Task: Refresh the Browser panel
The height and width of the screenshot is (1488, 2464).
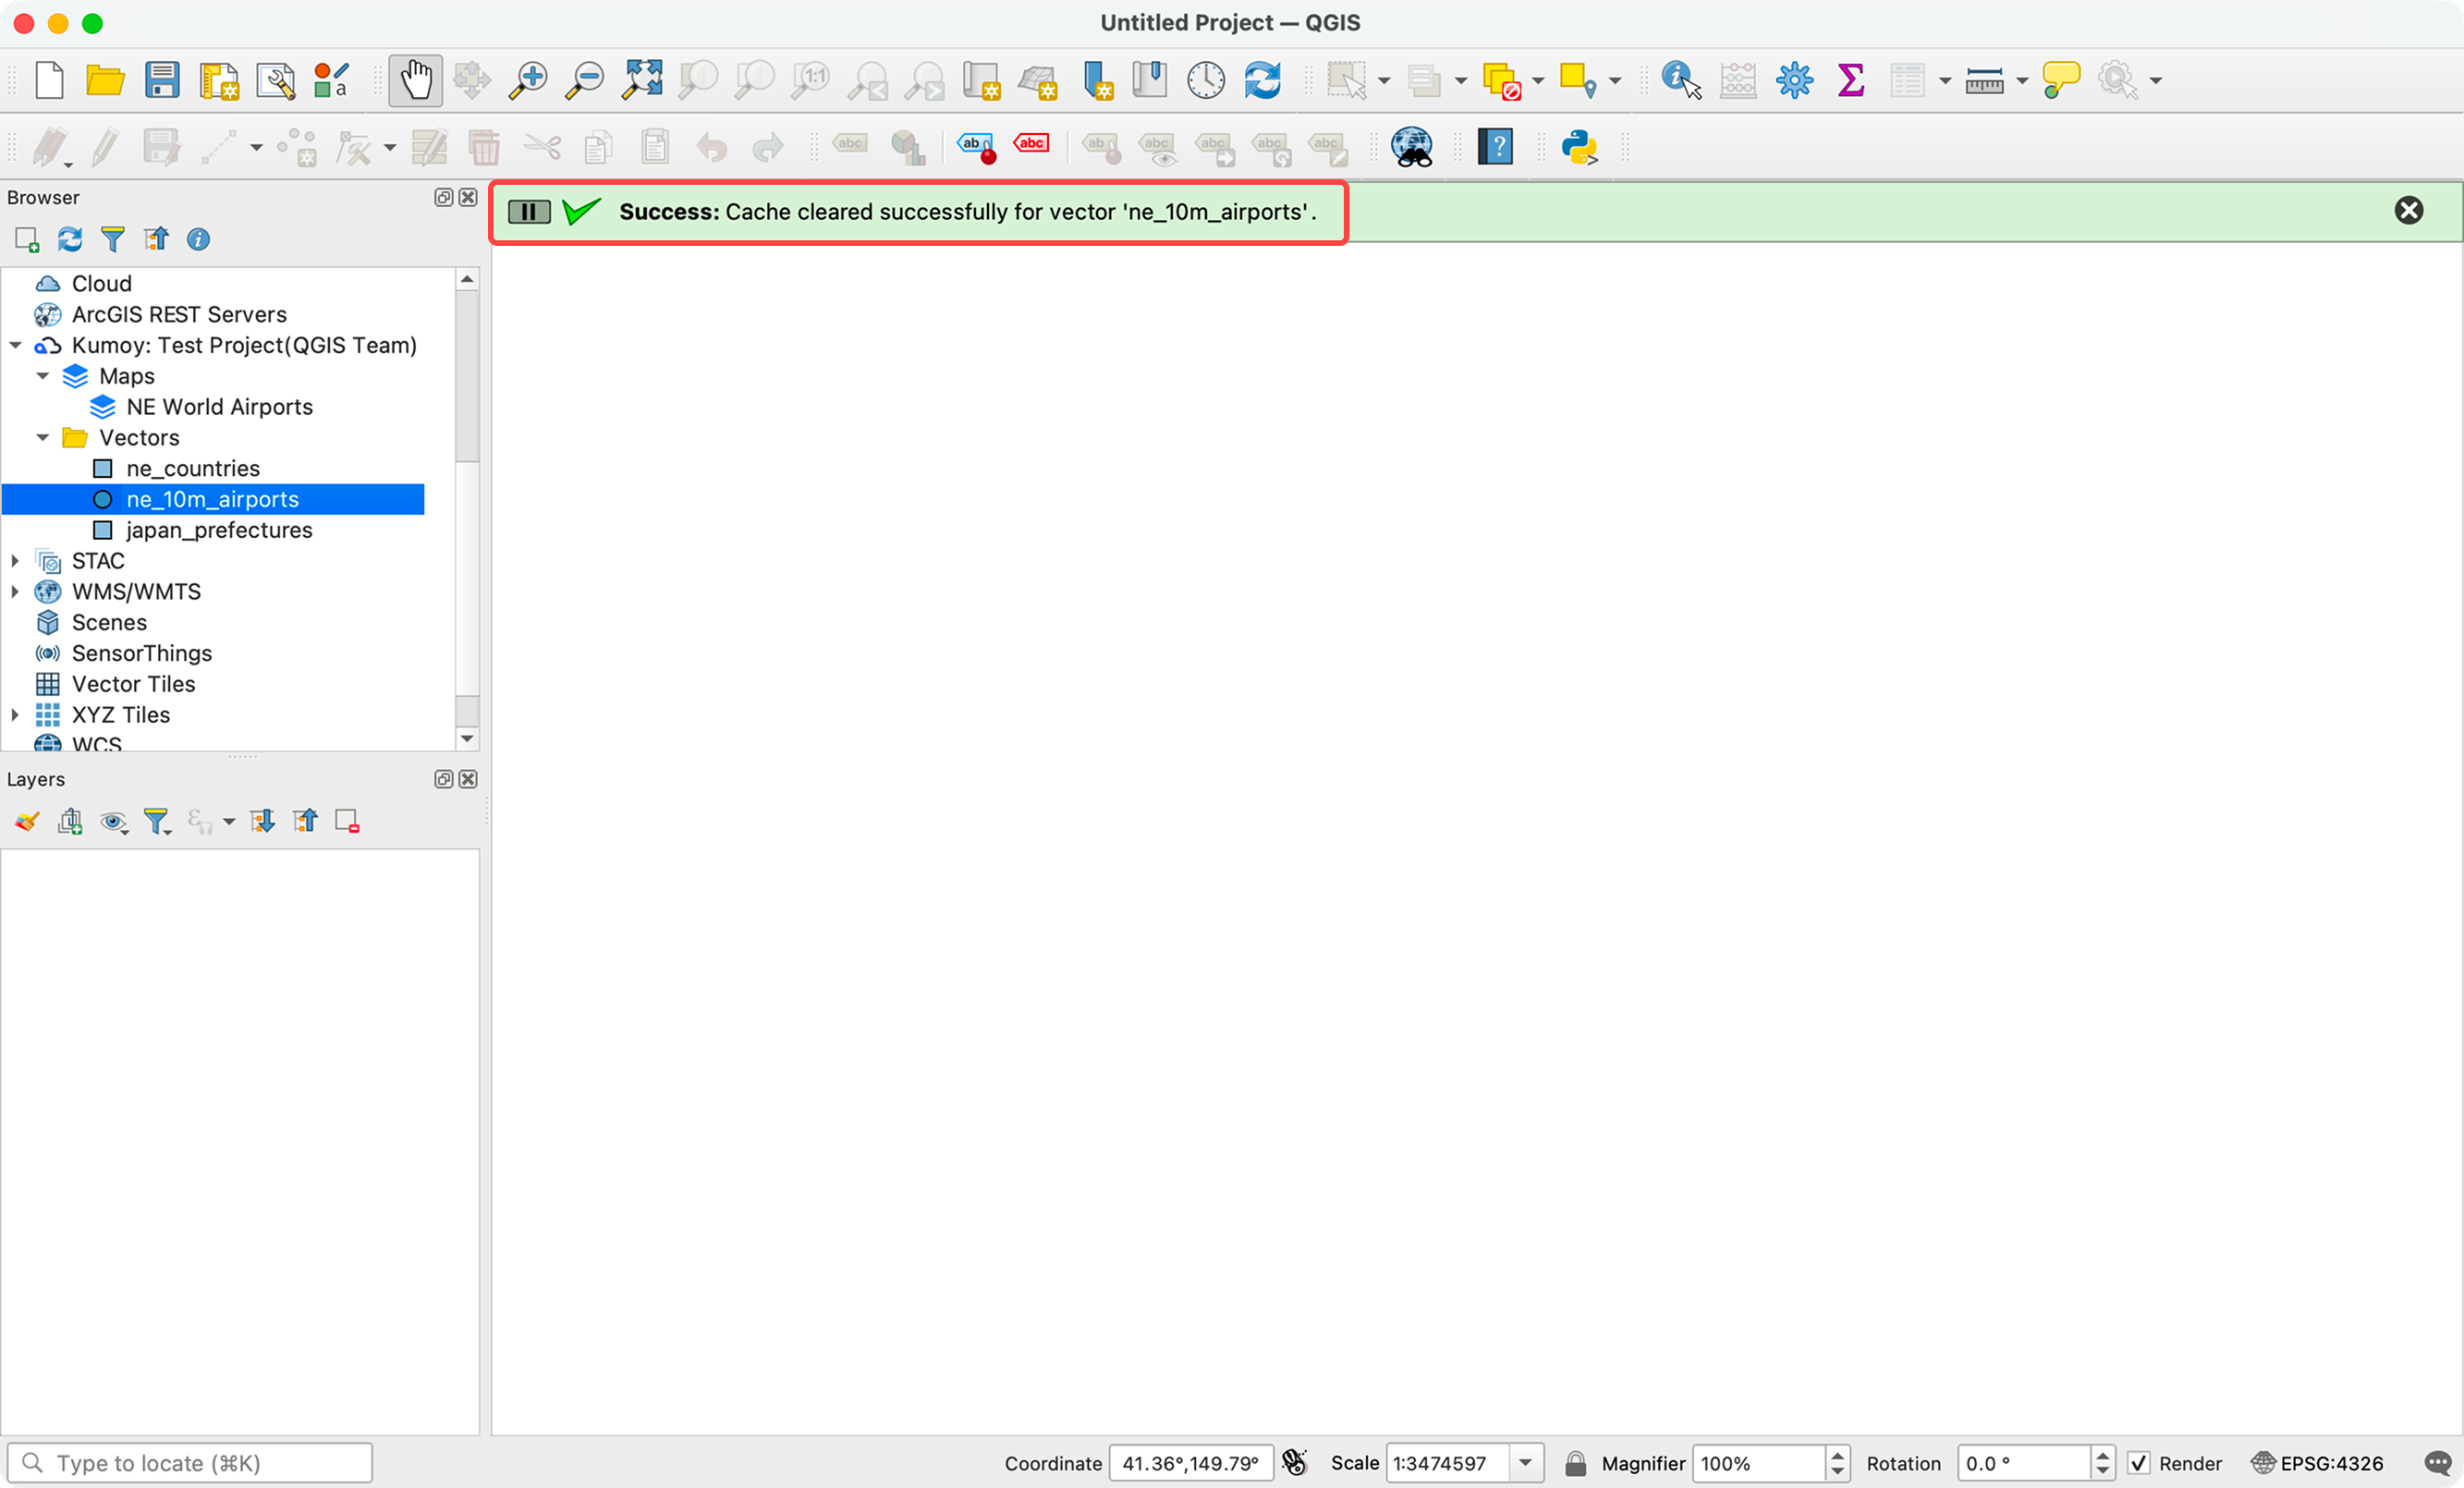Action: coord(69,239)
